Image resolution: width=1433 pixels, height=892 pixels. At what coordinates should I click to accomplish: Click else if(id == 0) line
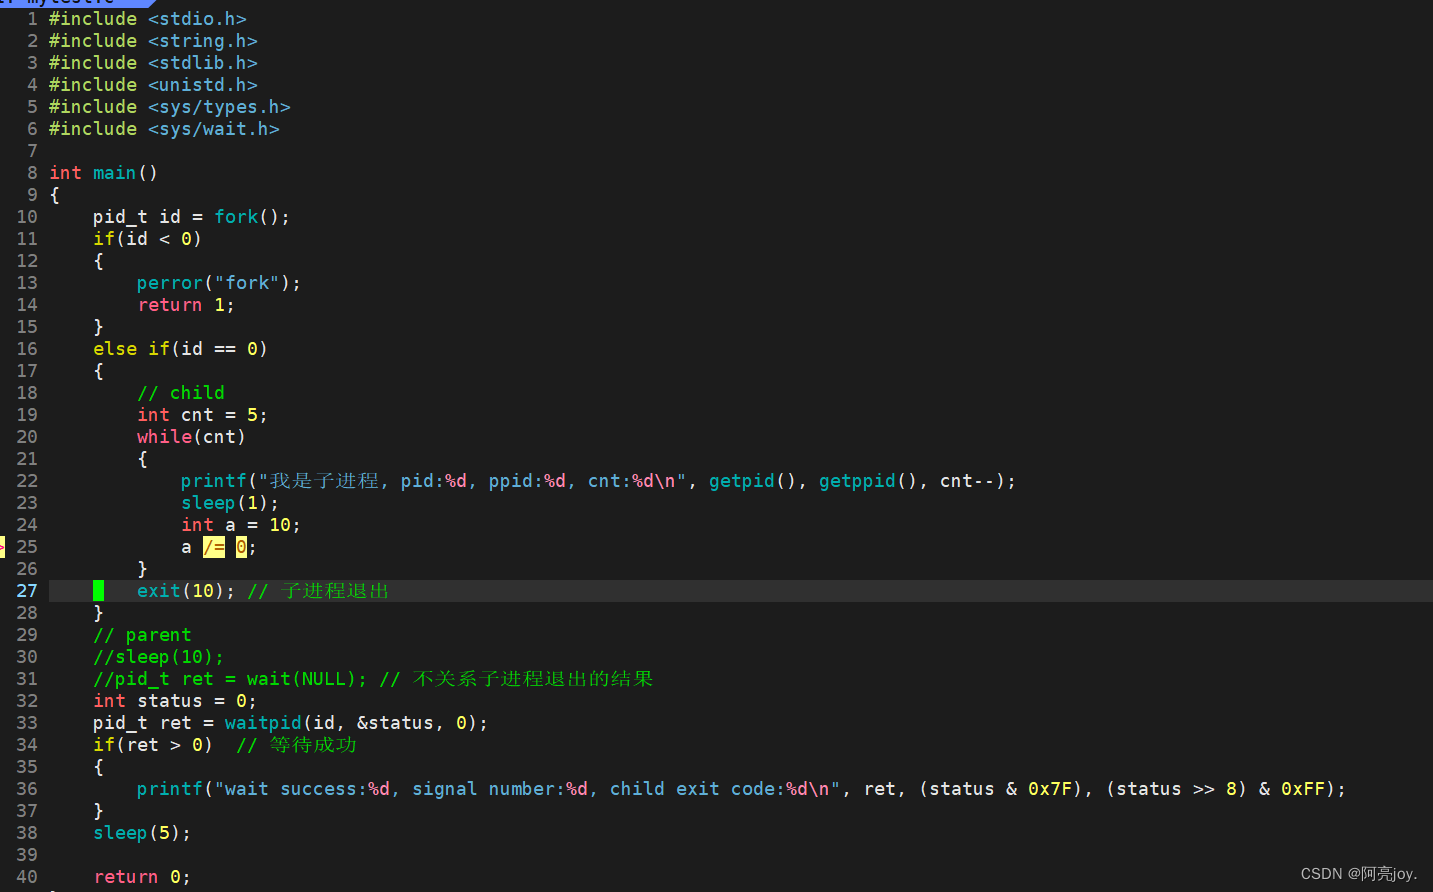click(x=181, y=349)
